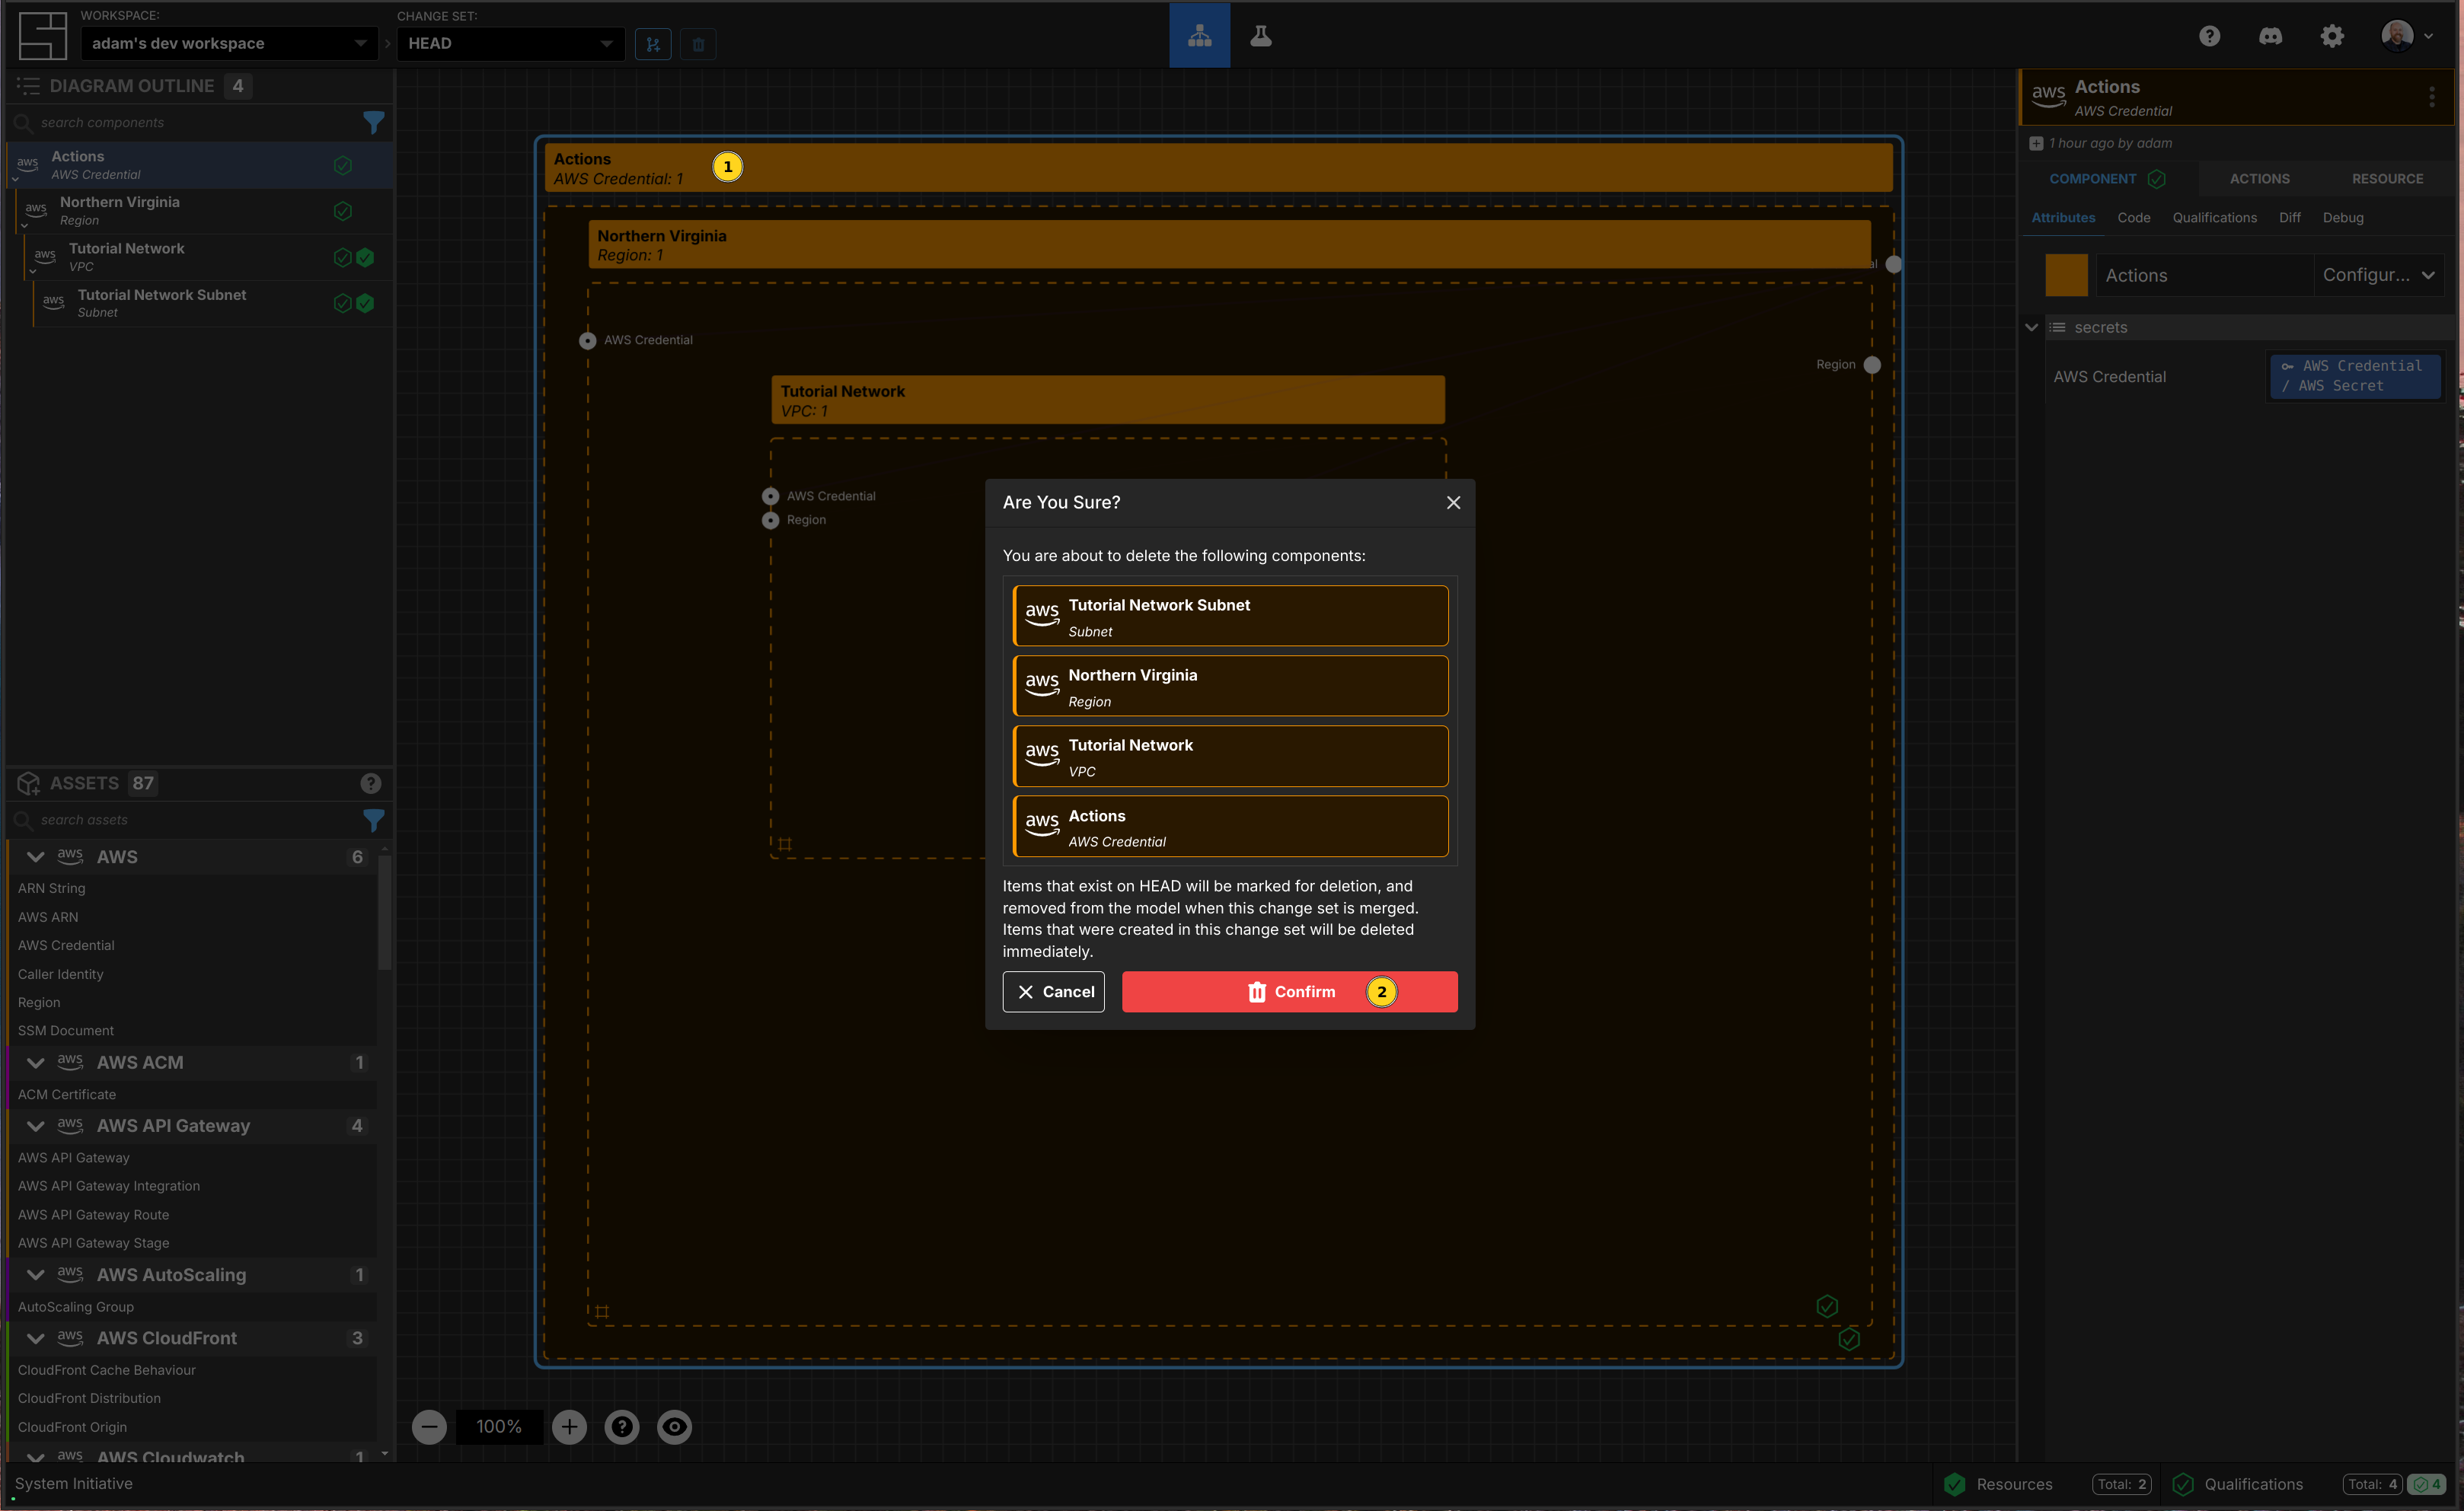This screenshot has height=1511, width=2464.
Task: Open the user profile avatar menu
Action: click(x=2406, y=36)
